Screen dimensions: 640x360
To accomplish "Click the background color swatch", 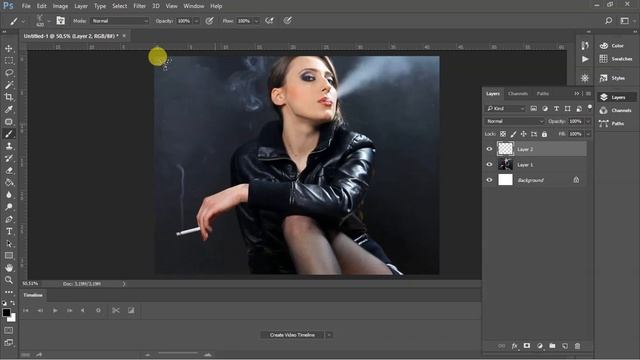I will pos(13,319).
